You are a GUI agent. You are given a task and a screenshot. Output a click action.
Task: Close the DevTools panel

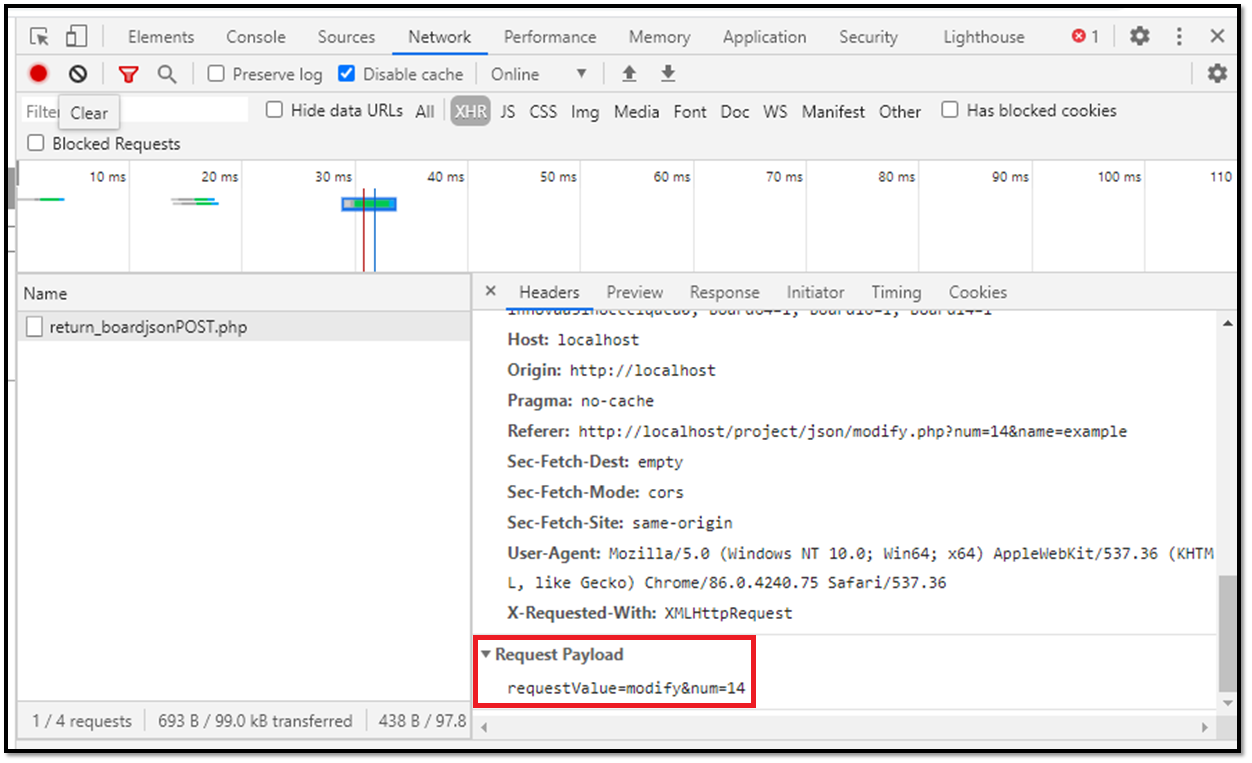(x=1217, y=37)
